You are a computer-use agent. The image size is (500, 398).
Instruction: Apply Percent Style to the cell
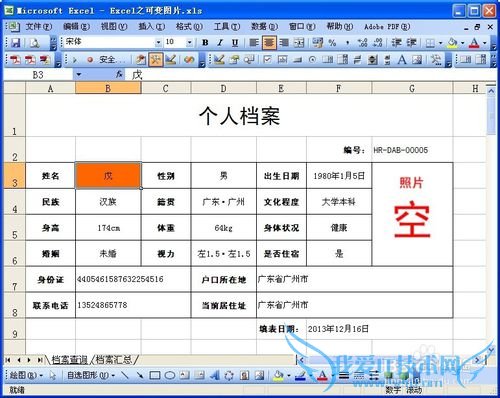point(332,42)
